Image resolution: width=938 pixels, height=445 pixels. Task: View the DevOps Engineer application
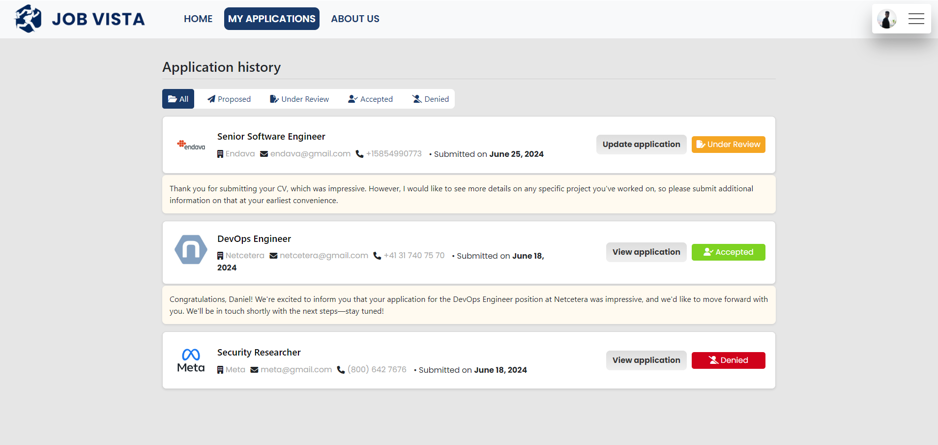(x=646, y=252)
